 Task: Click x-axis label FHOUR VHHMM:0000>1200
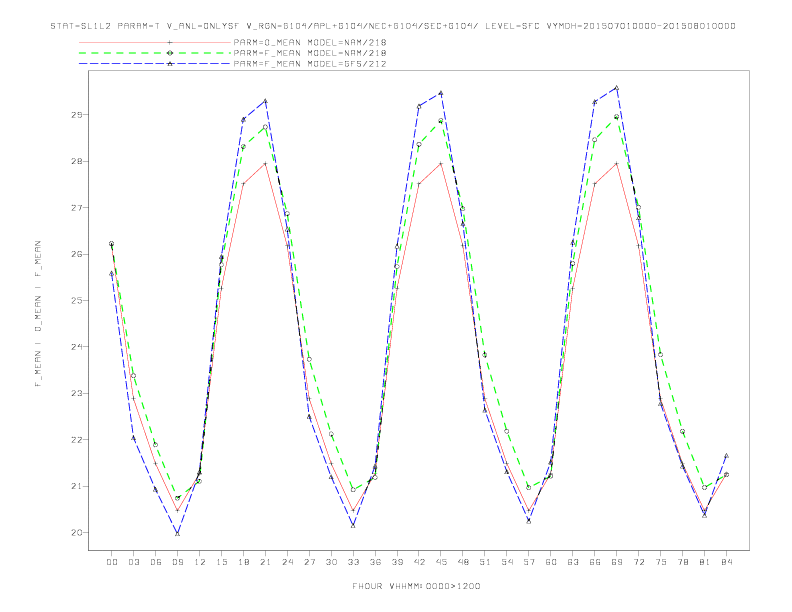(x=416, y=586)
